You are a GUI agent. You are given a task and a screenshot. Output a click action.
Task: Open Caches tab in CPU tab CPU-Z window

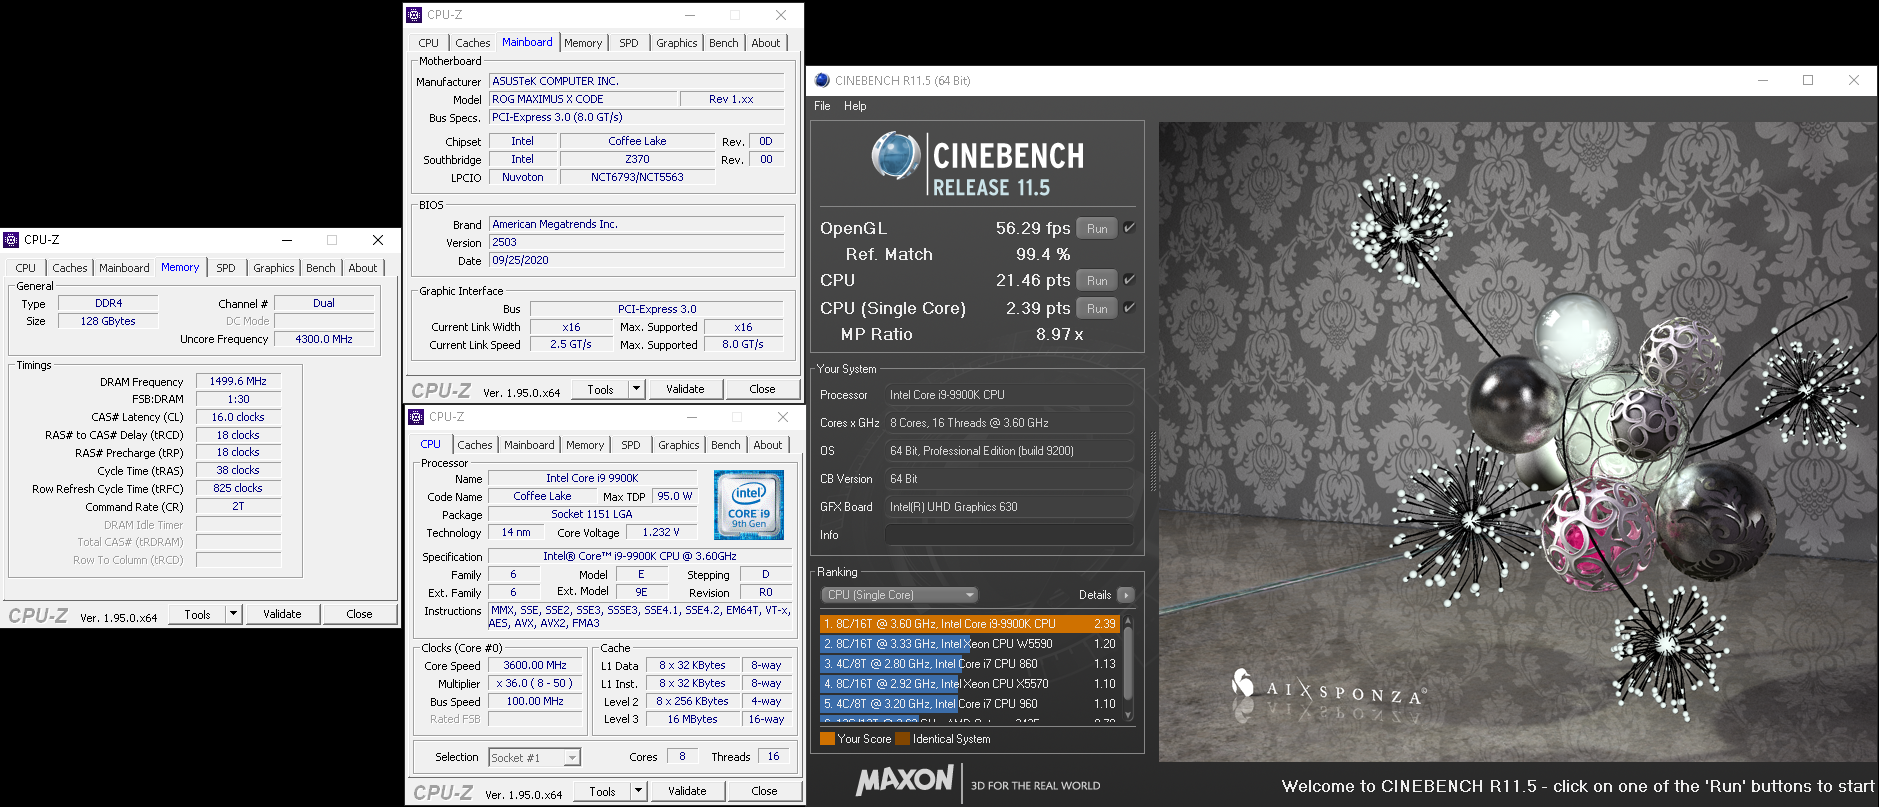(475, 445)
